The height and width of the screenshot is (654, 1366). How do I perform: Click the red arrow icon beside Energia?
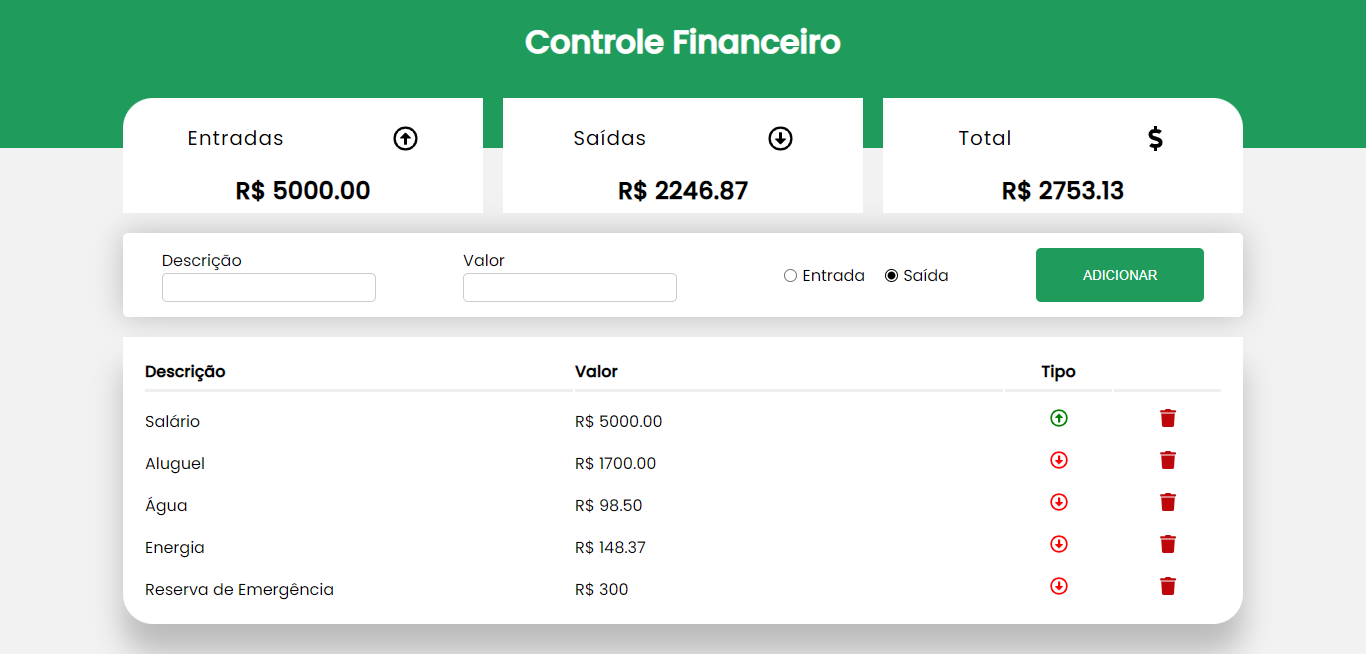click(1058, 544)
